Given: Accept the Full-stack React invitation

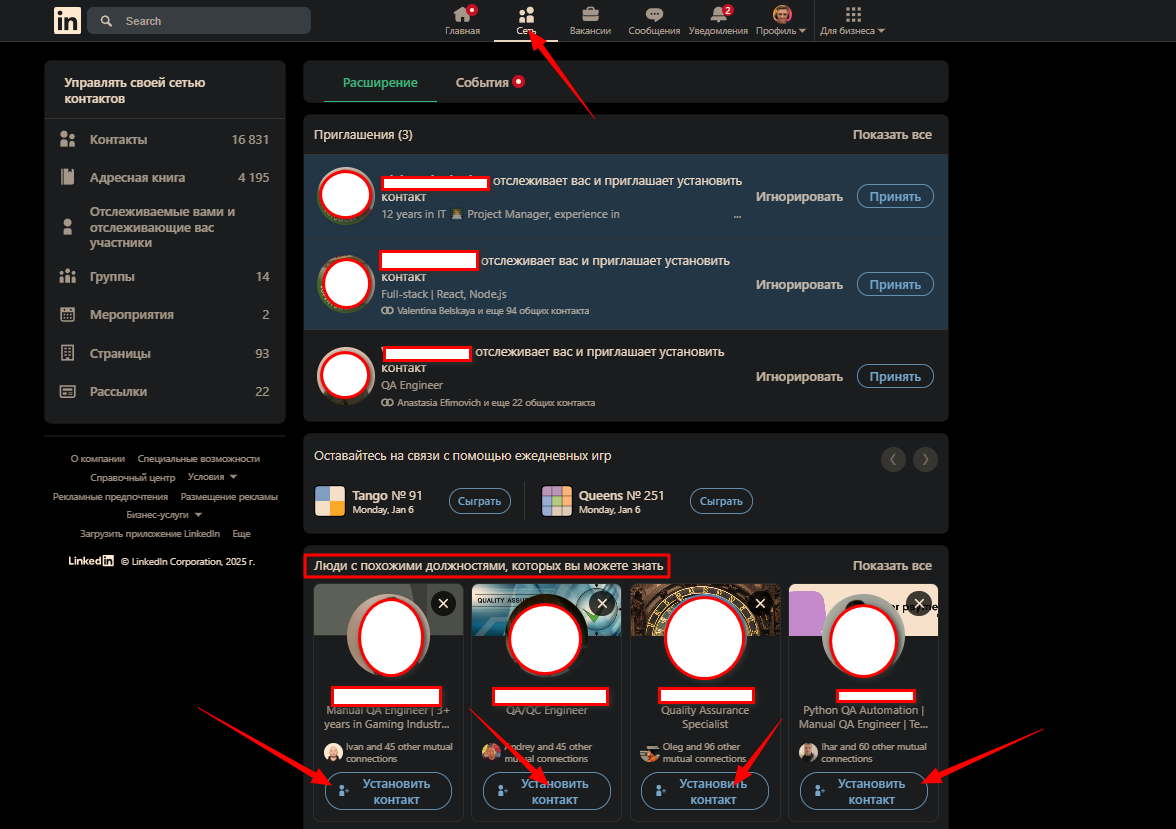Looking at the screenshot, I should pyautogui.click(x=895, y=284).
